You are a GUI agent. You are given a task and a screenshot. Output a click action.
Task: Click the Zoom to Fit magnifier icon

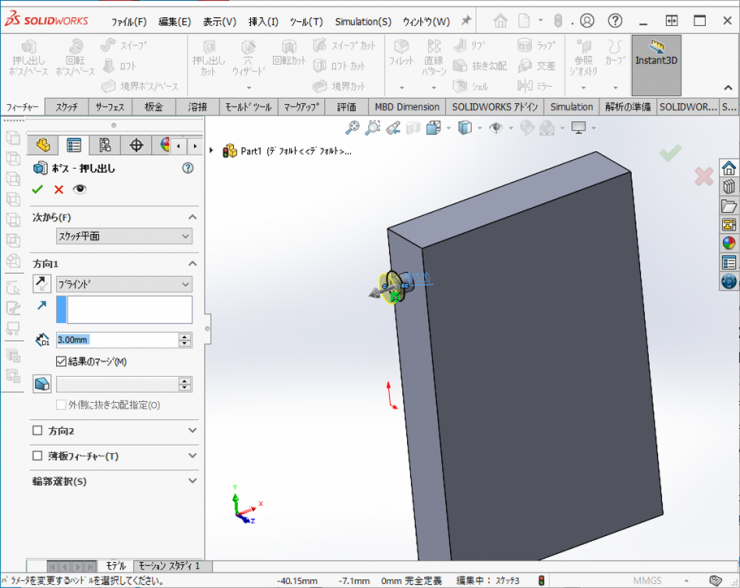tap(352, 127)
